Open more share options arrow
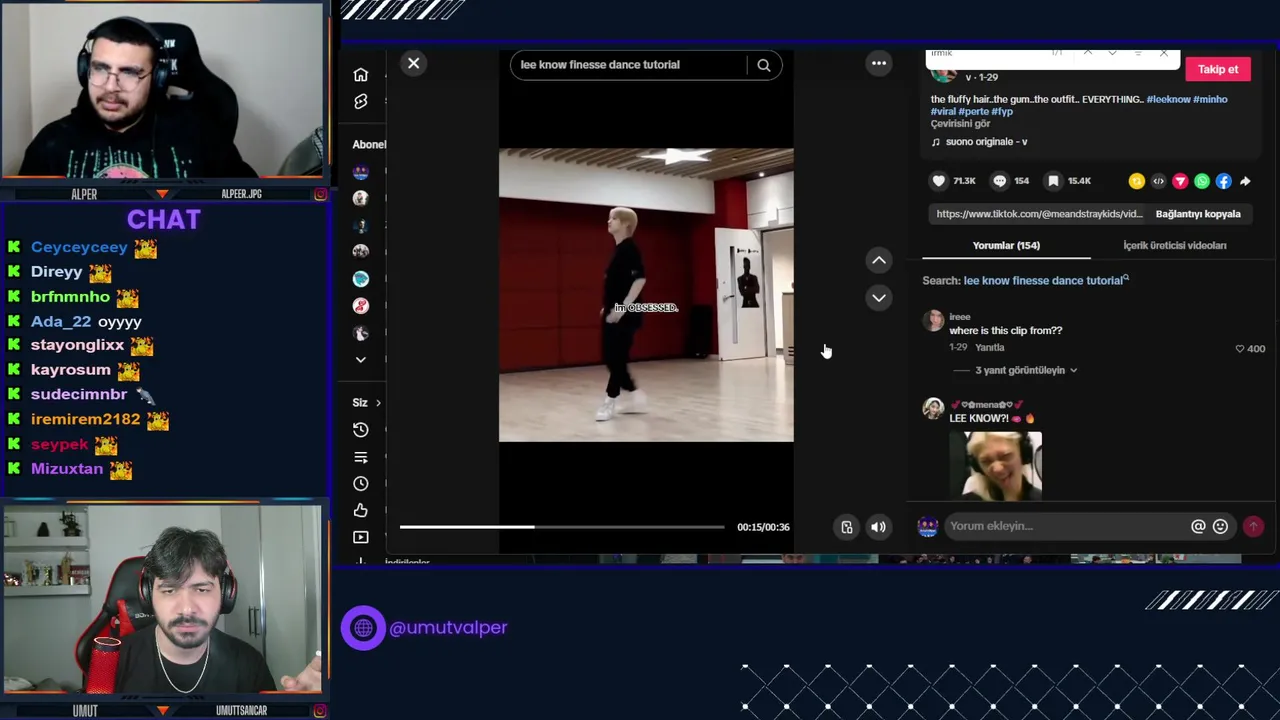This screenshot has width=1280, height=720. [1245, 181]
